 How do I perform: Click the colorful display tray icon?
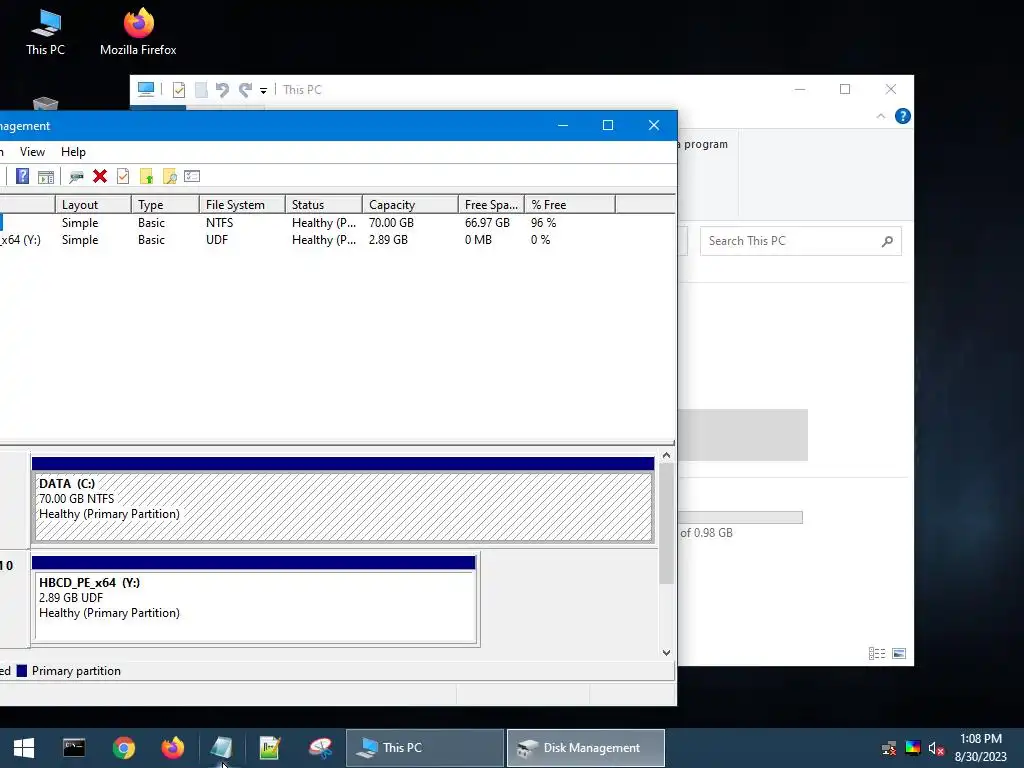pos(913,748)
